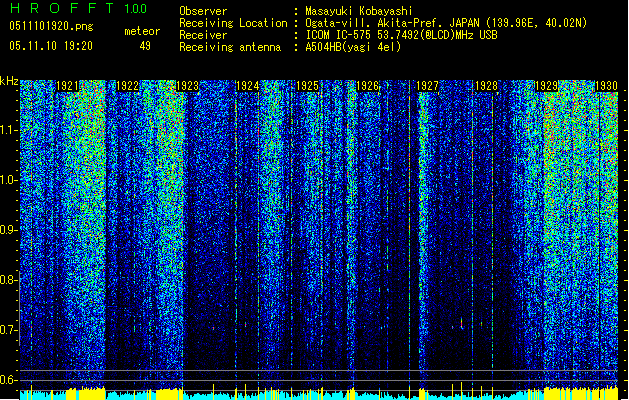
Task: Click the Receiver label
Action: (203, 35)
